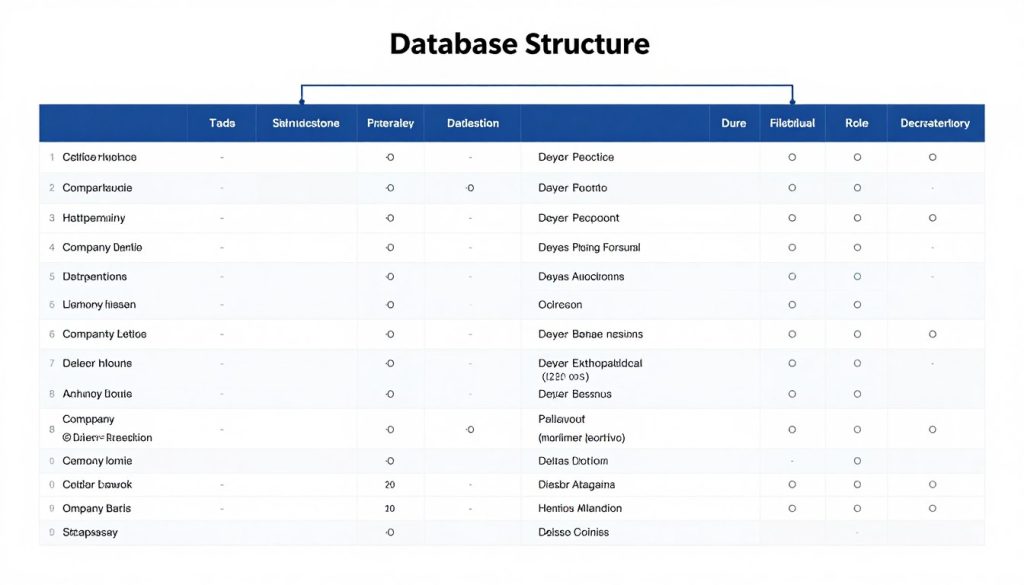The width and height of the screenshot is (1024, 585).
Task: Select Prteraley circle in Sttapssasy row
Action: [390, 533]
